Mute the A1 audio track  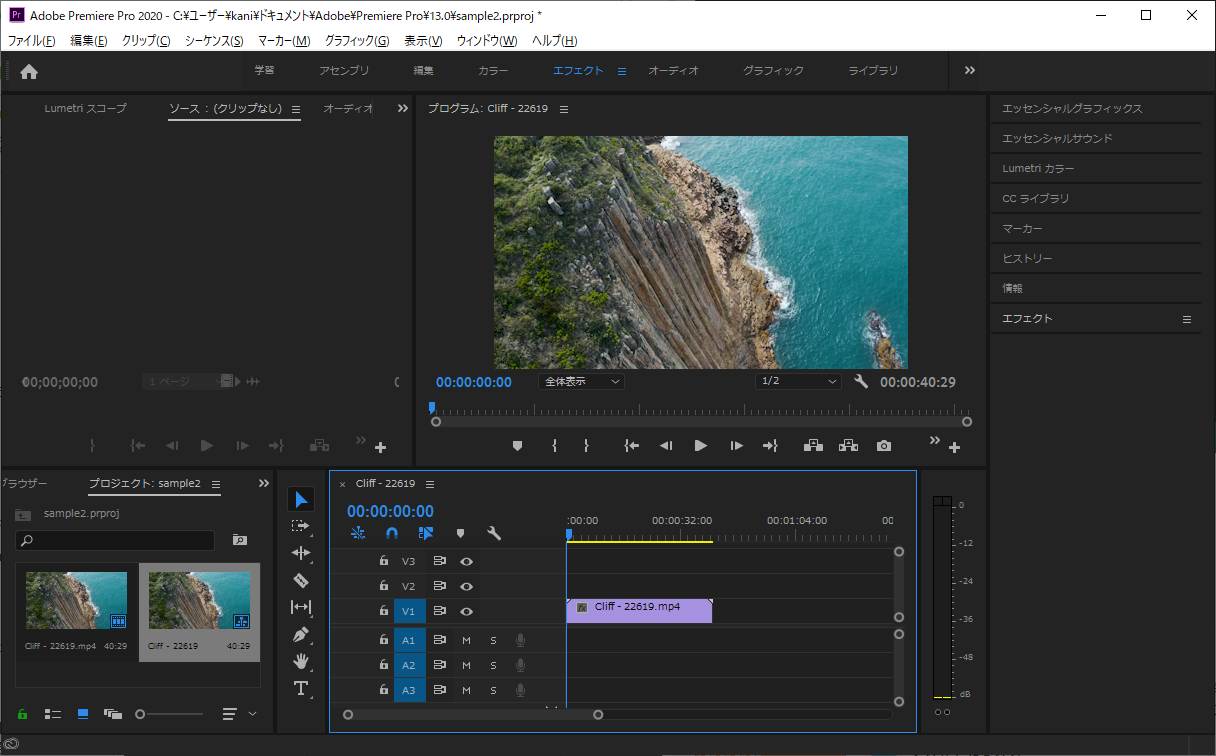point(466,640)
